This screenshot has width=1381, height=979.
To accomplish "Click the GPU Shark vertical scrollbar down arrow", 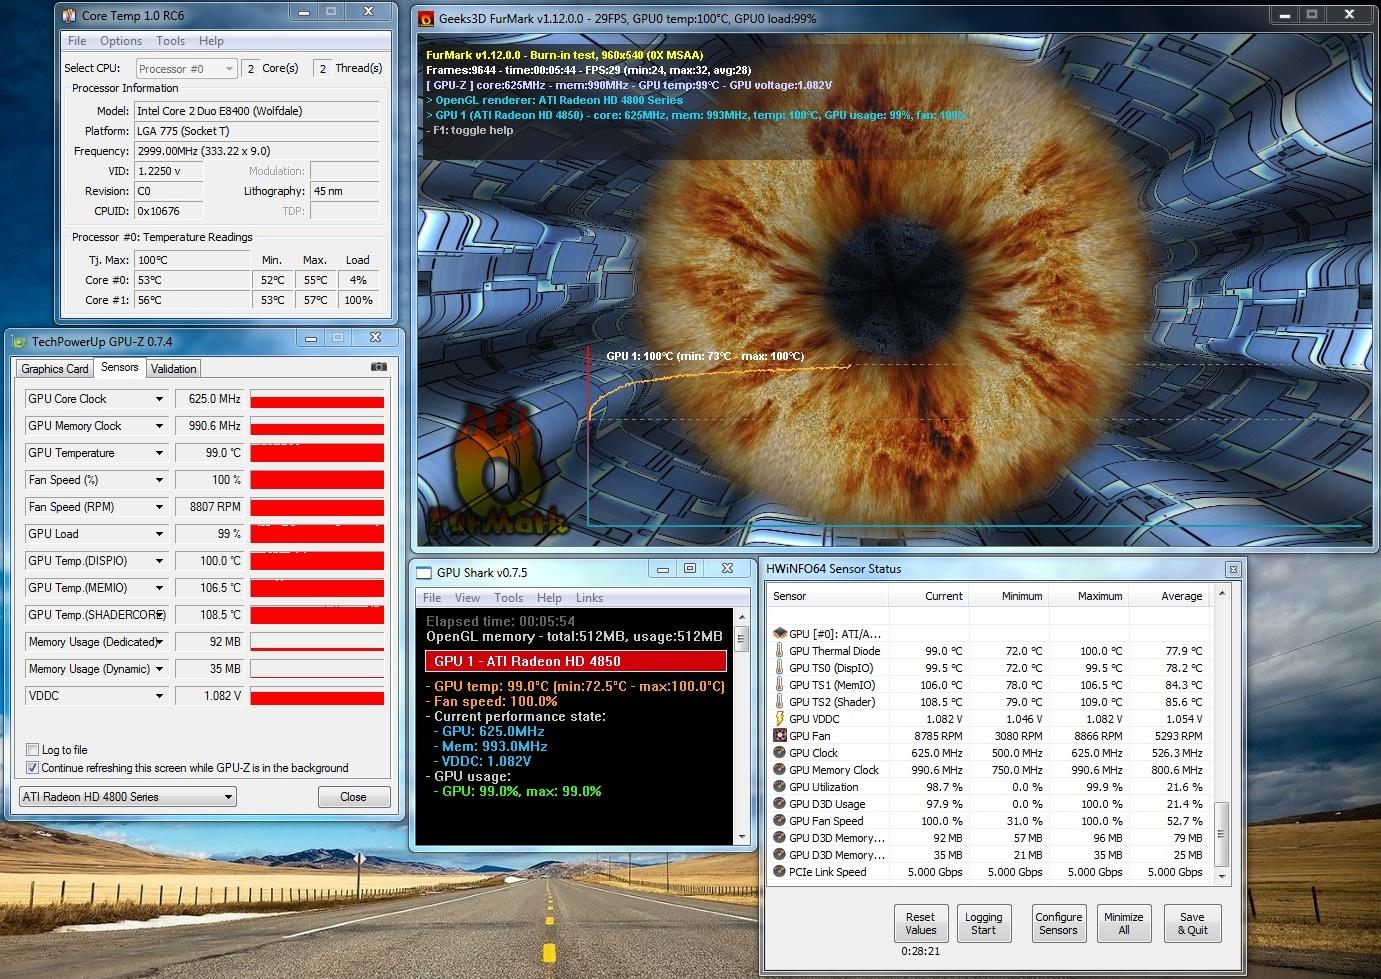I will click(741, 837).
